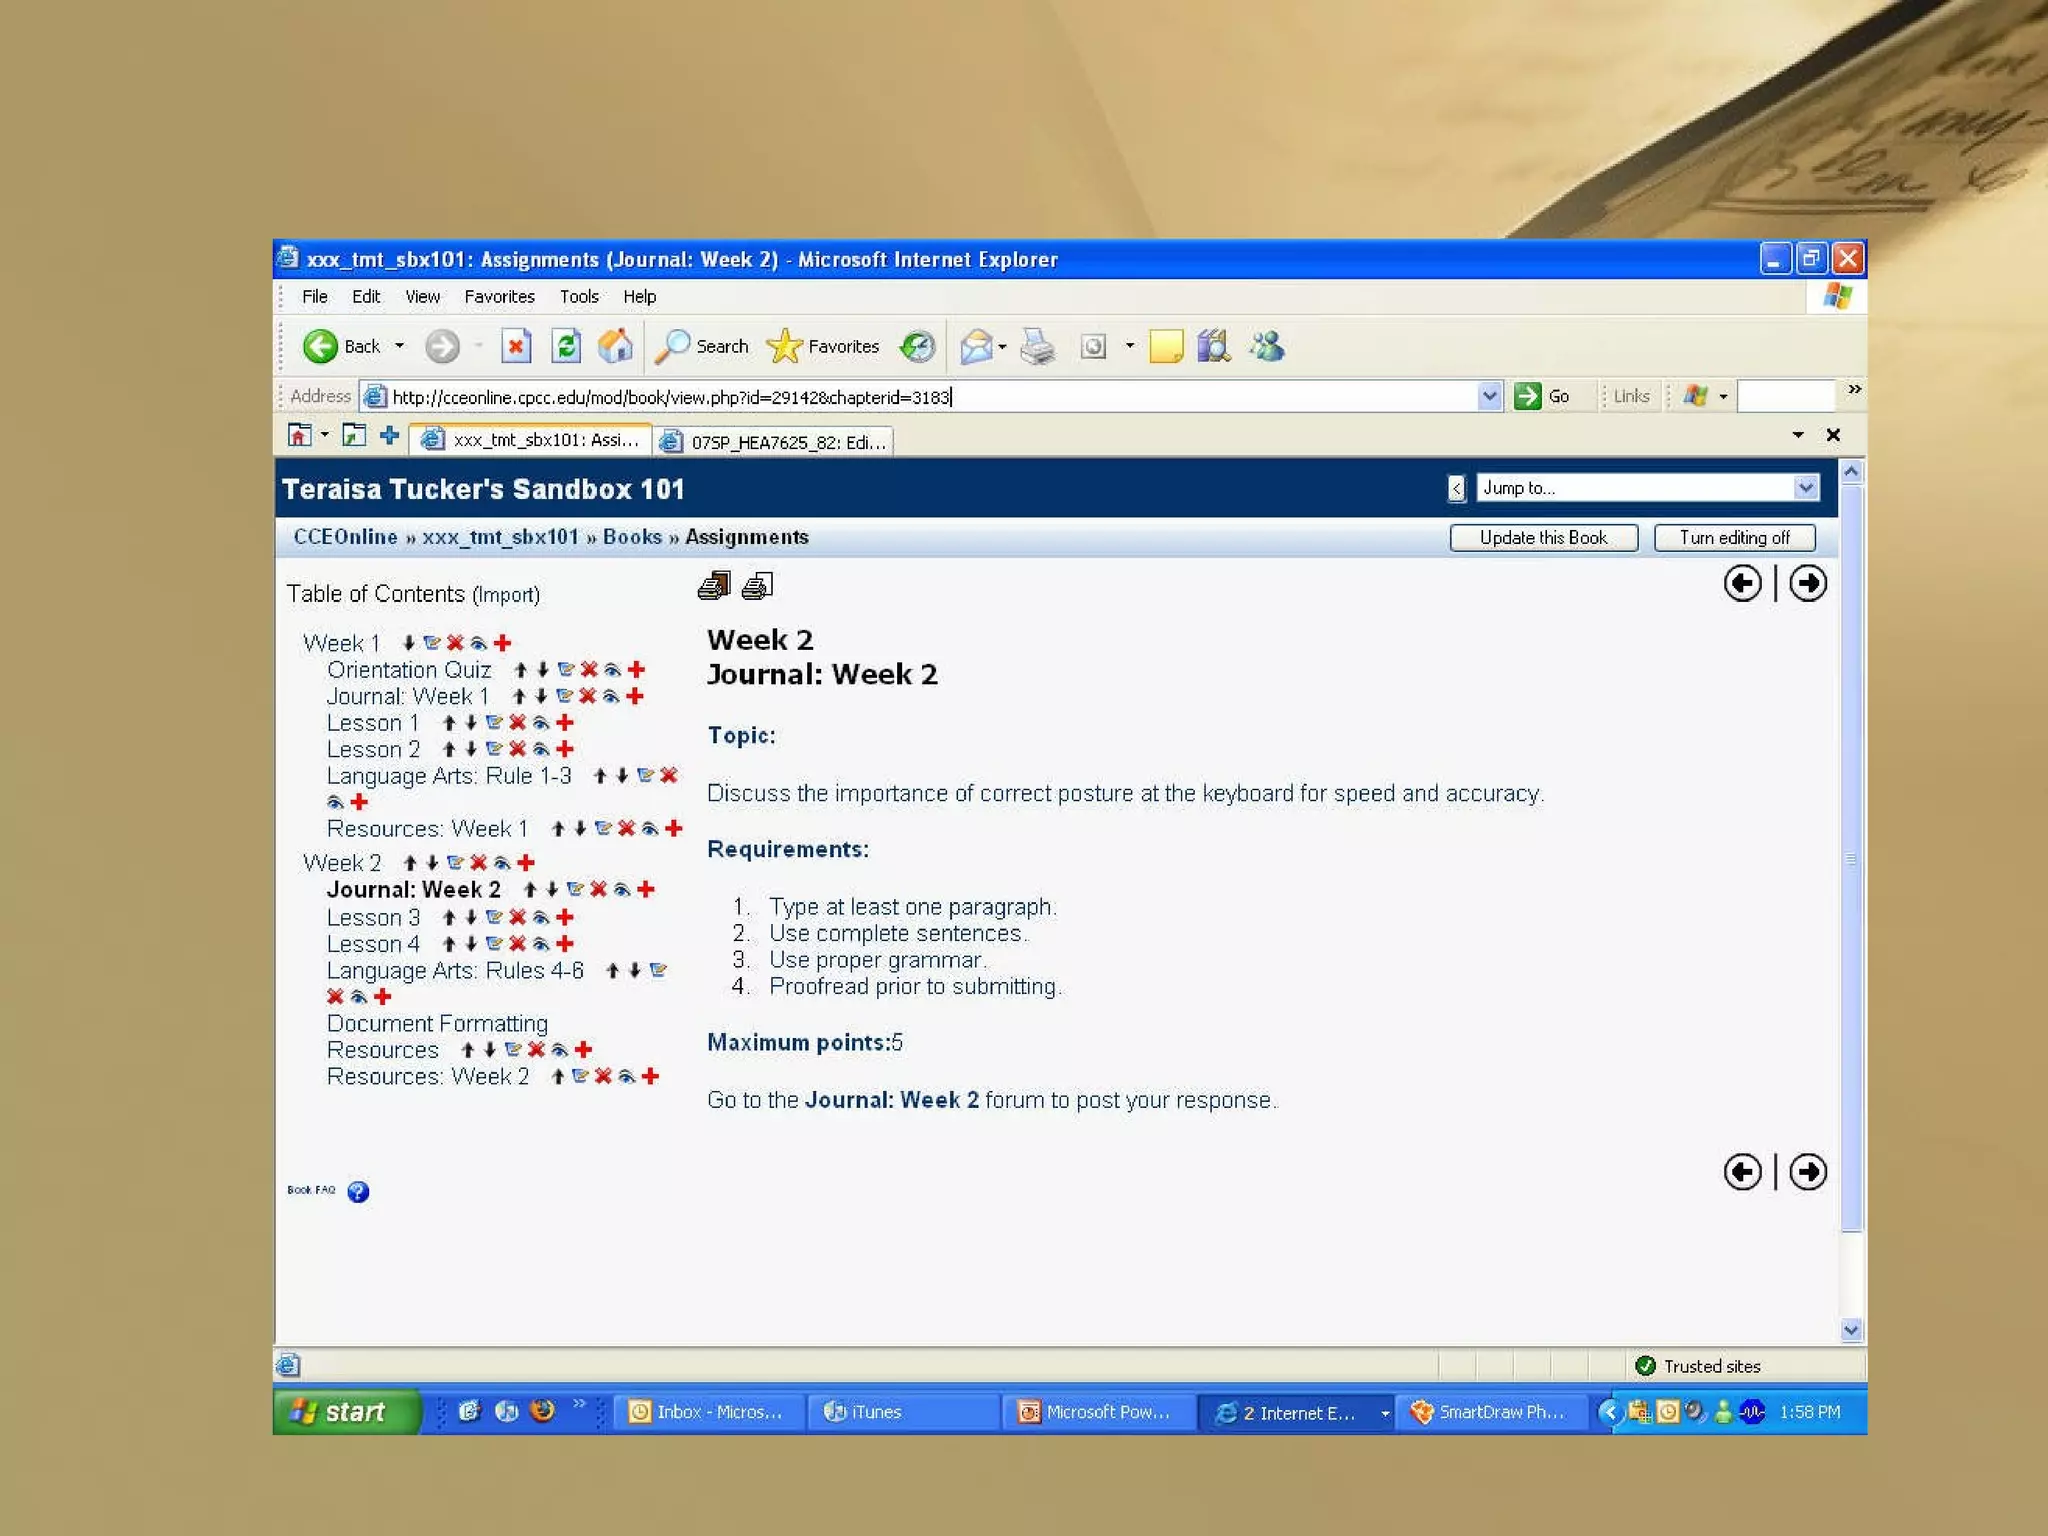Image resolution: width=2048 pixels, height=1536 pixels.
Task: Expand the address bar history dropdown
Action: pos(1489,396)
